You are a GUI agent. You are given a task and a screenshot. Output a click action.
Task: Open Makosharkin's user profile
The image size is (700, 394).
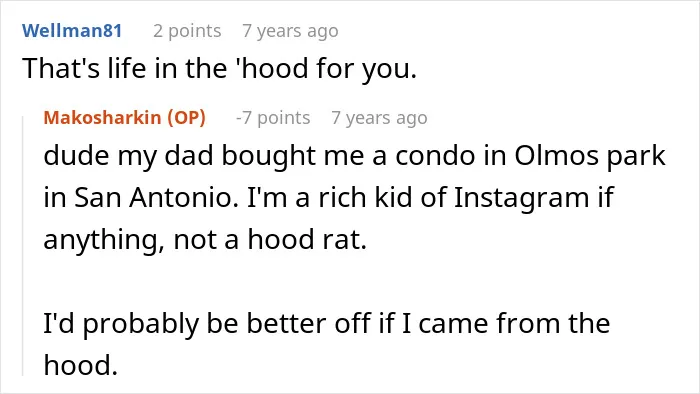click(102, 117)
